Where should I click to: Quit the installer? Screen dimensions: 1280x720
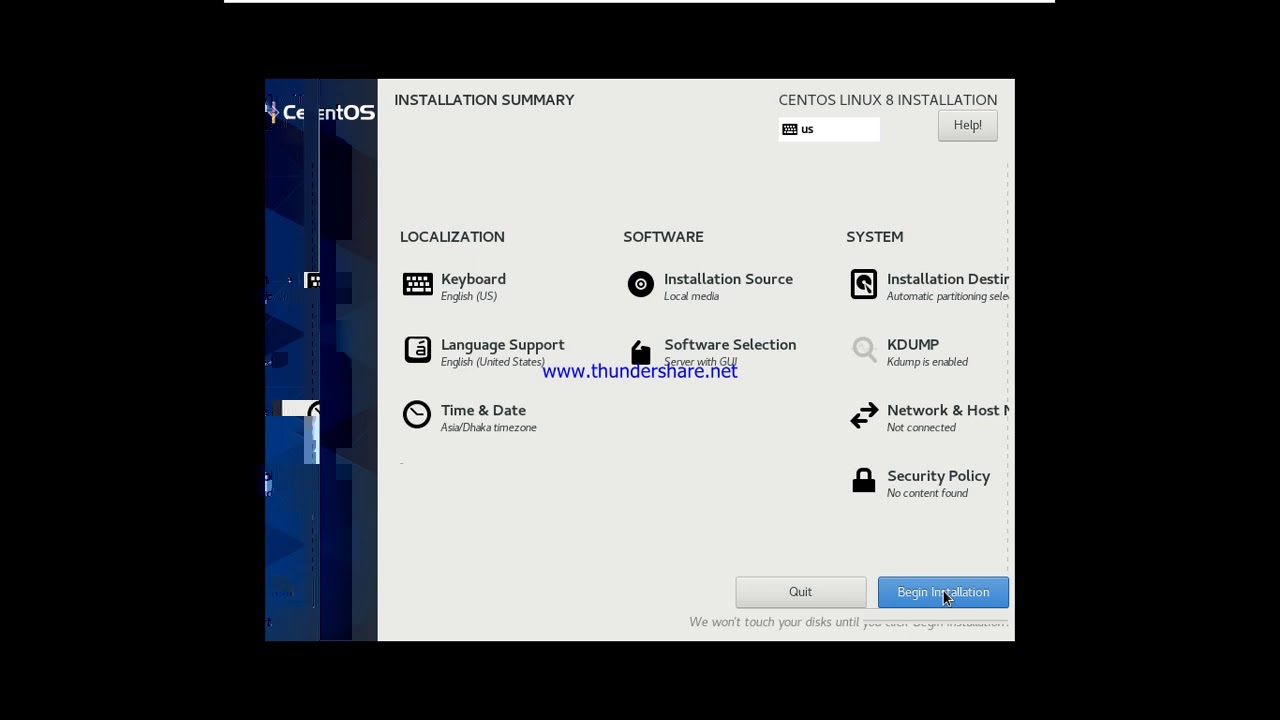[801, 592]
